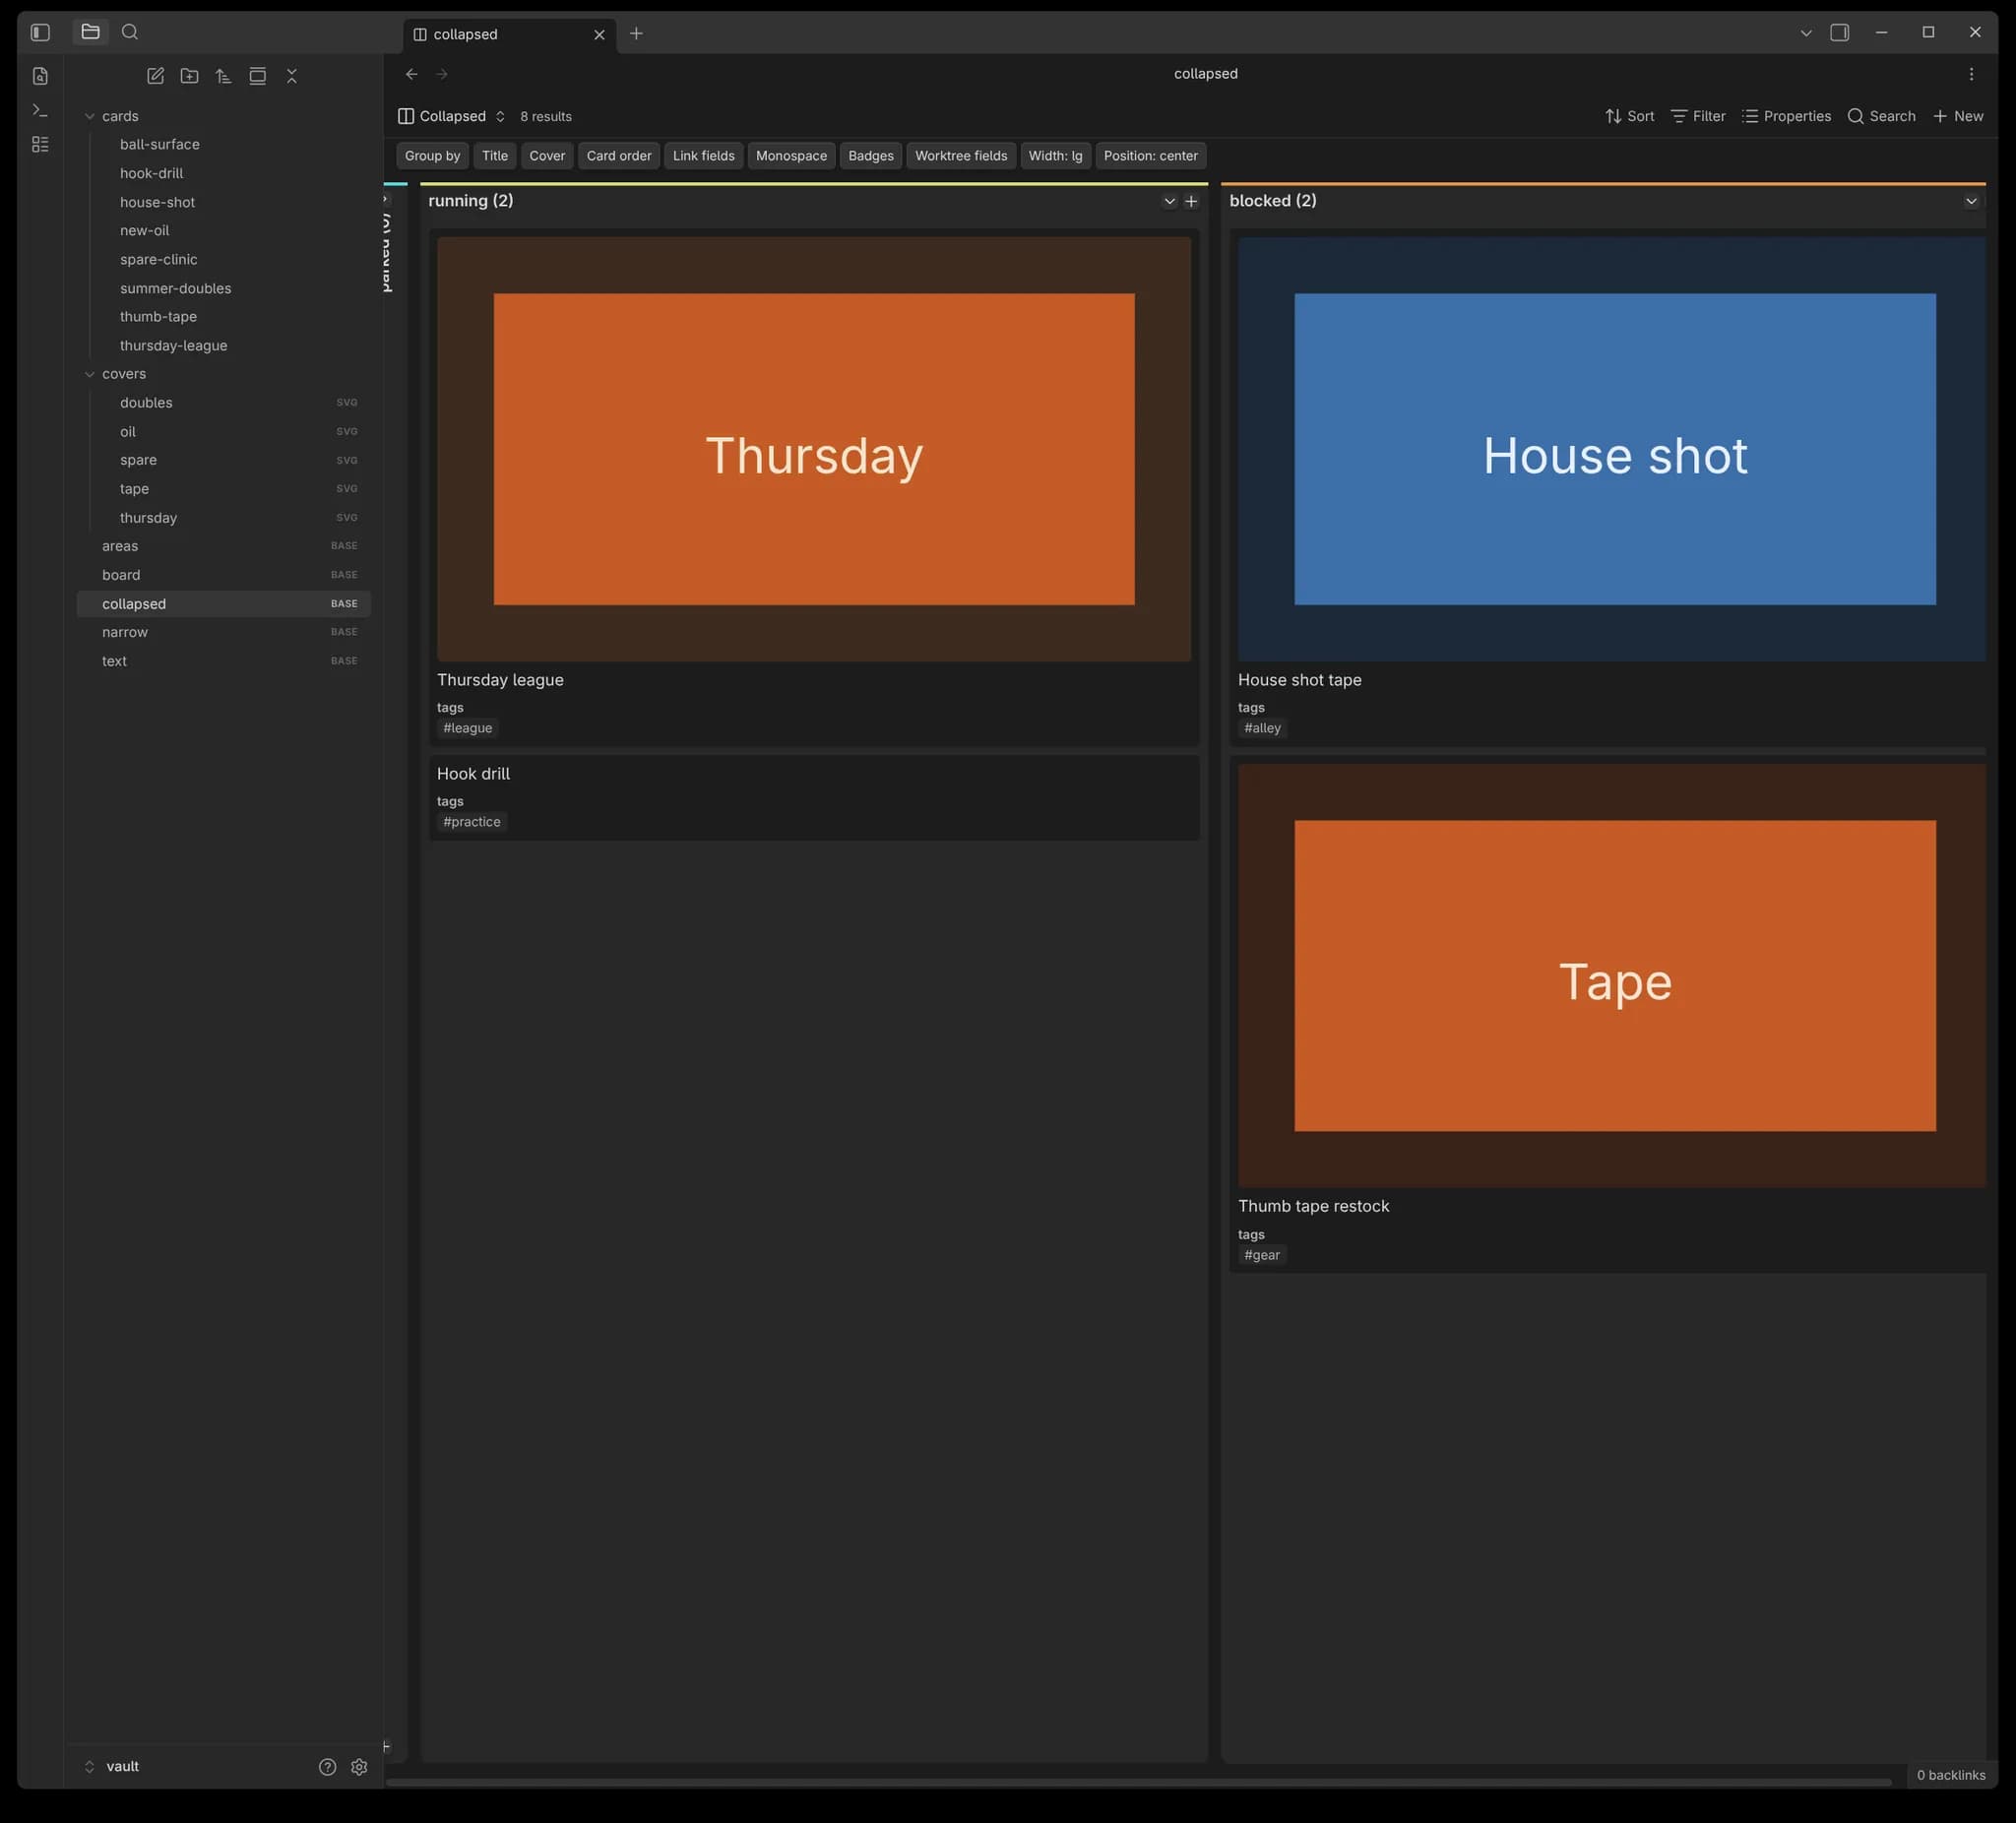The height and width of the screenshot is (1823, 2016).
Task: Click the New button
Action: pos(1958,116)
